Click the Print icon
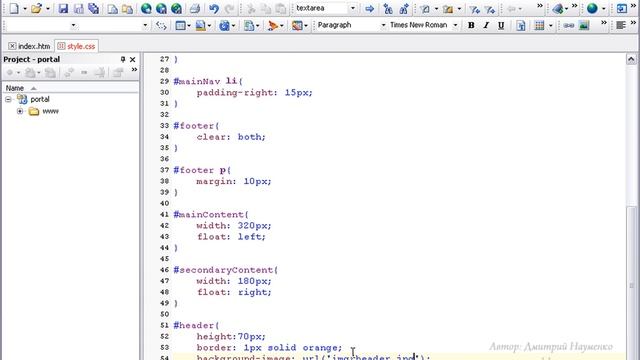640x360 pixels. click(x=195, y=8)
